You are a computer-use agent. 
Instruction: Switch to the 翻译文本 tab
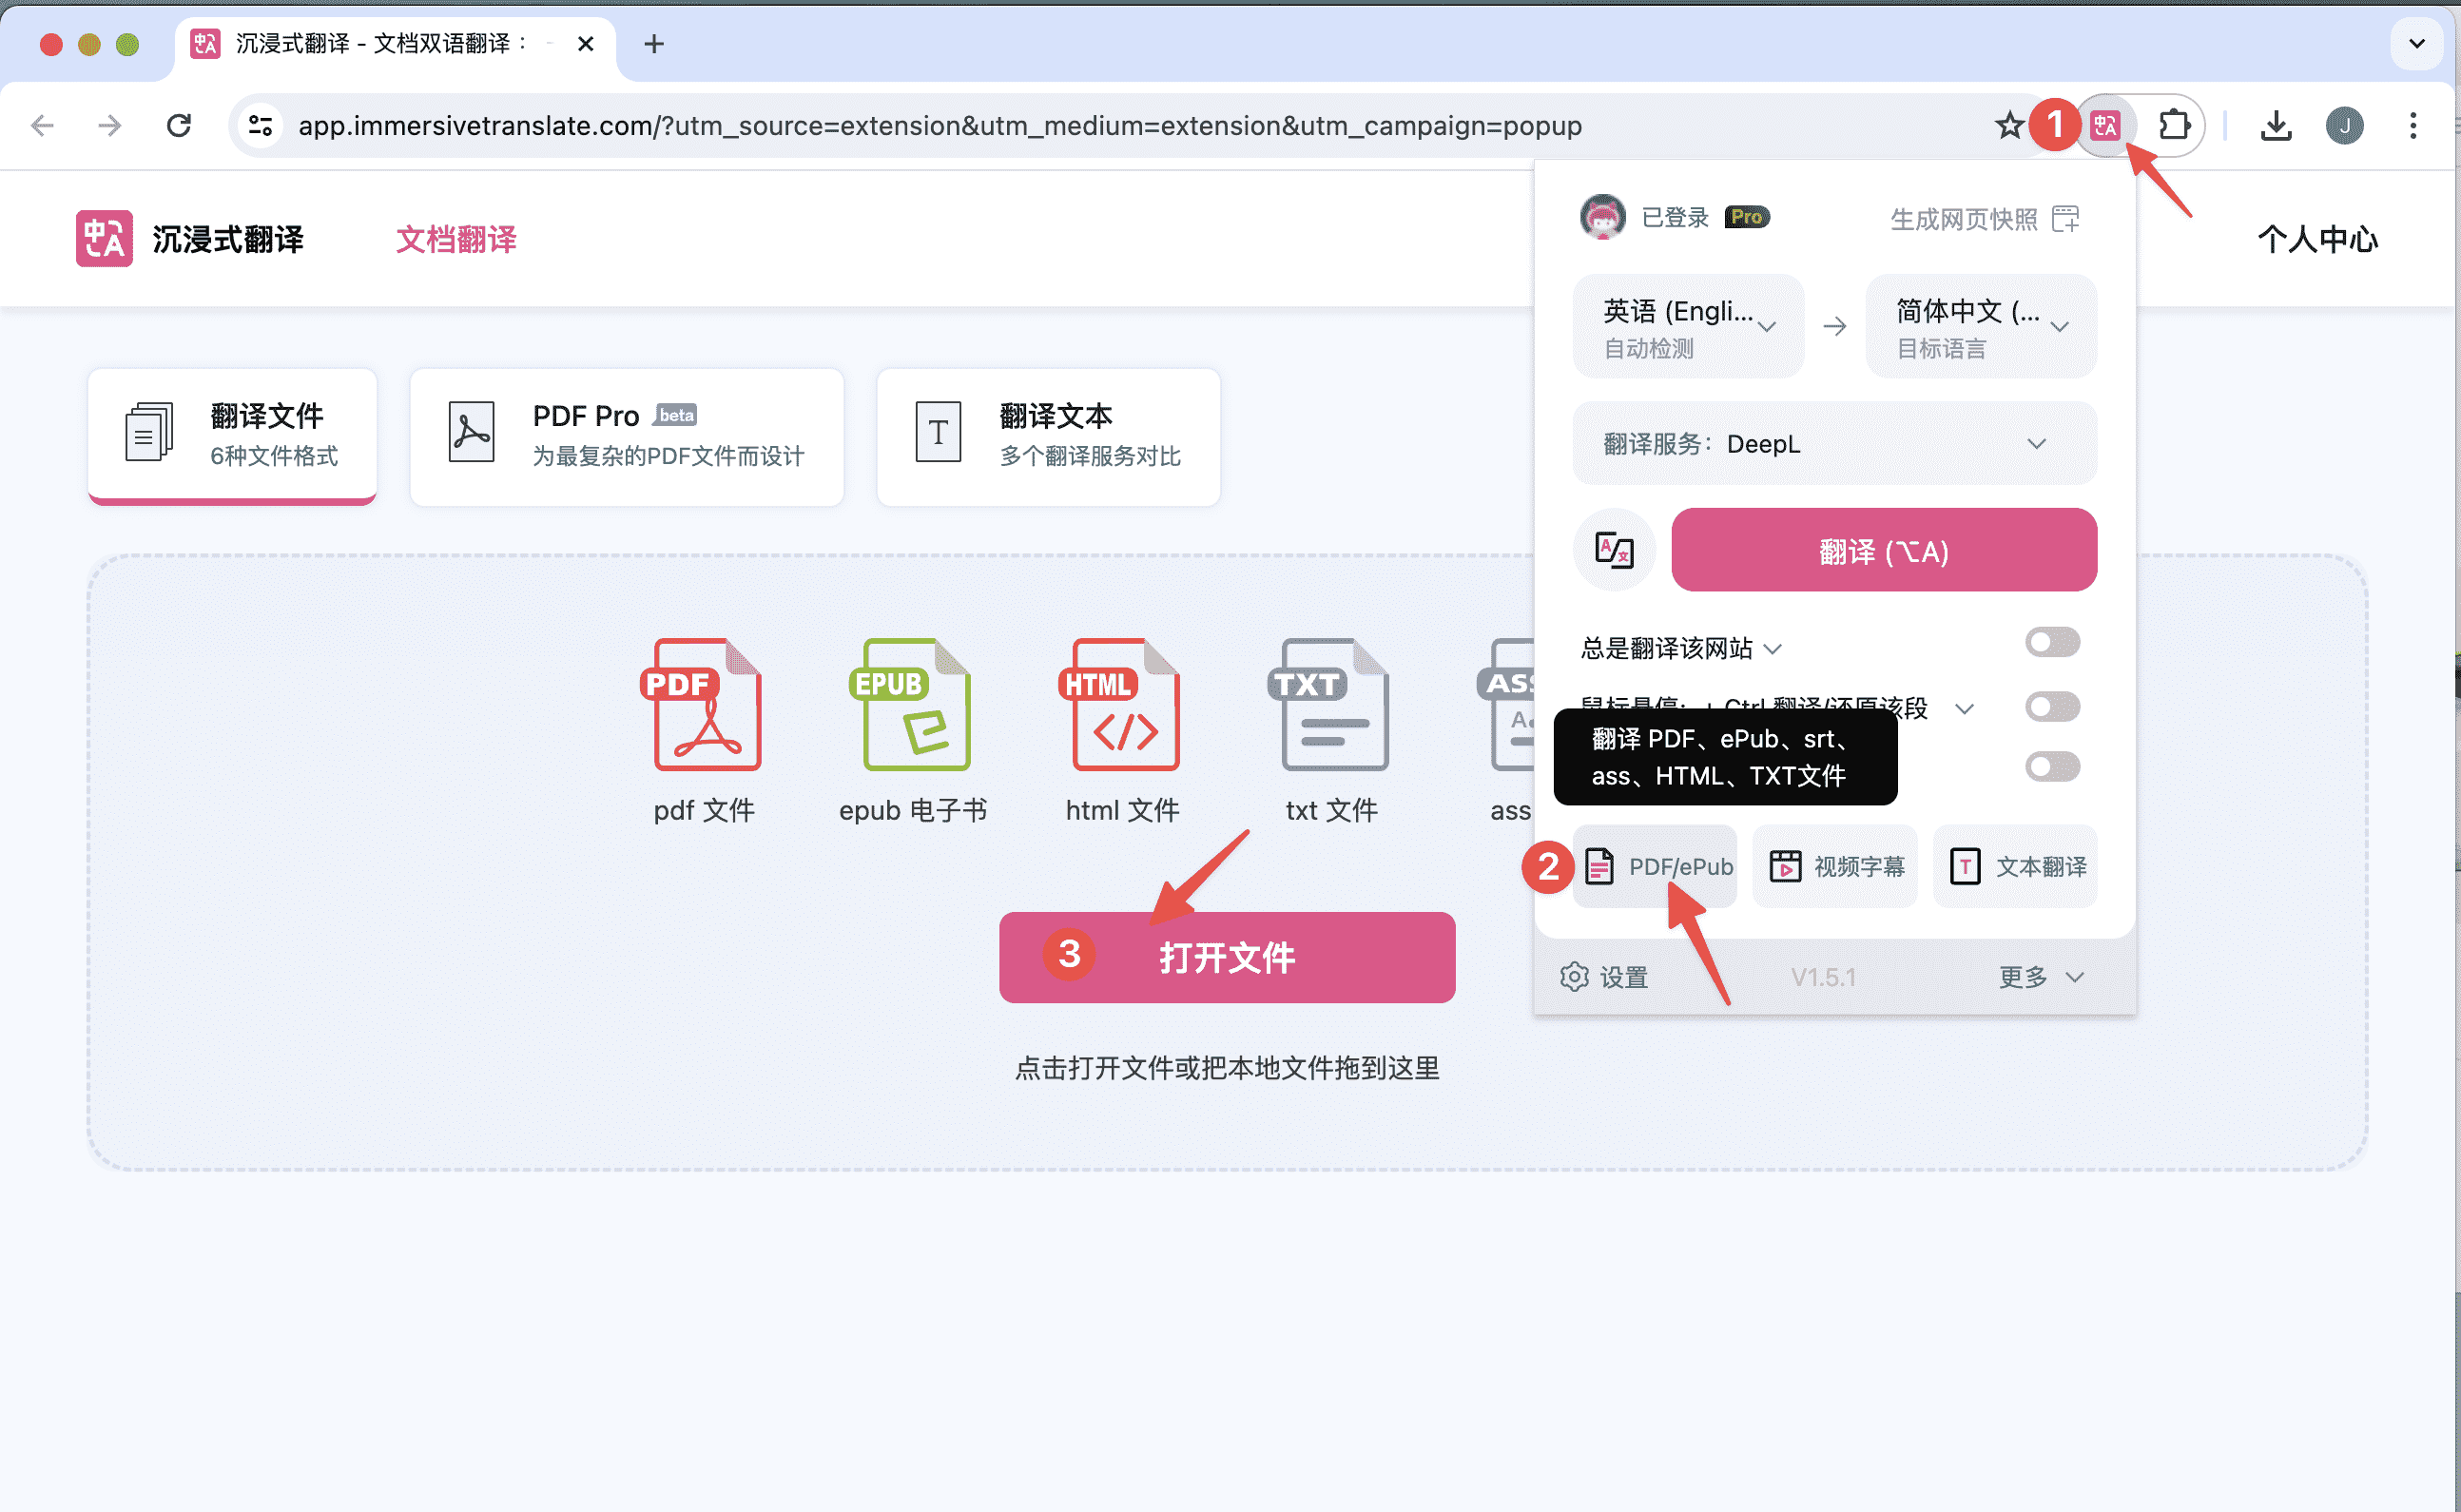(x=1048, y=436)
